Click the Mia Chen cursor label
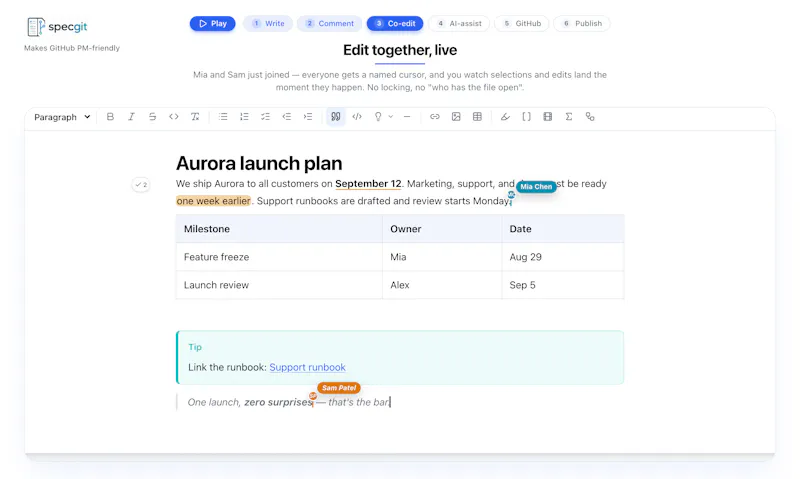Viewport: 800px width, 479px height. point(536,187)
